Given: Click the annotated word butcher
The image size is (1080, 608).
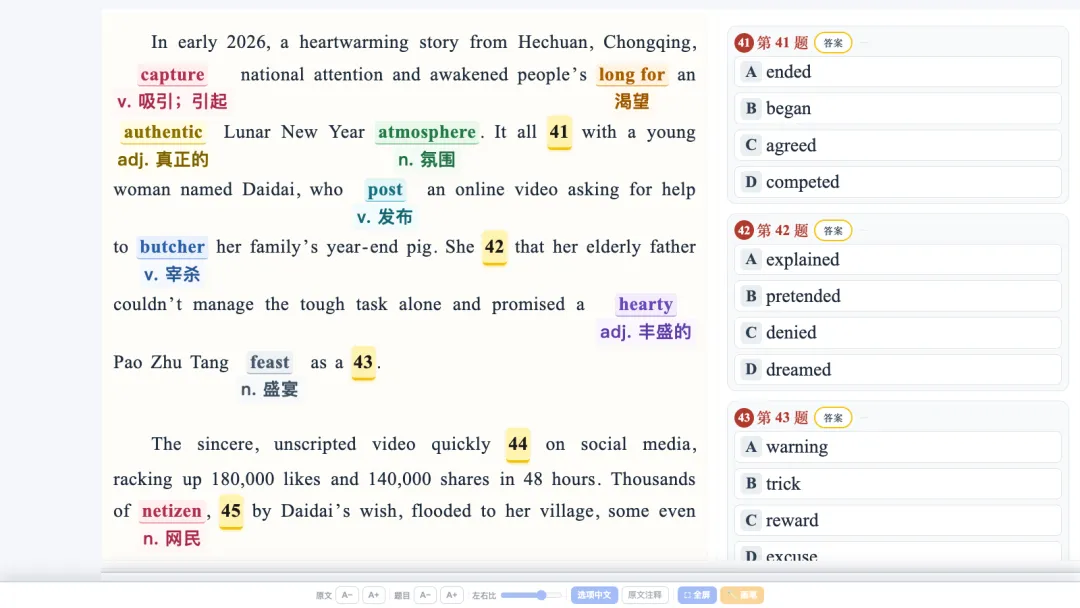Looking at the screenshot, I should [x=172, y=247].
